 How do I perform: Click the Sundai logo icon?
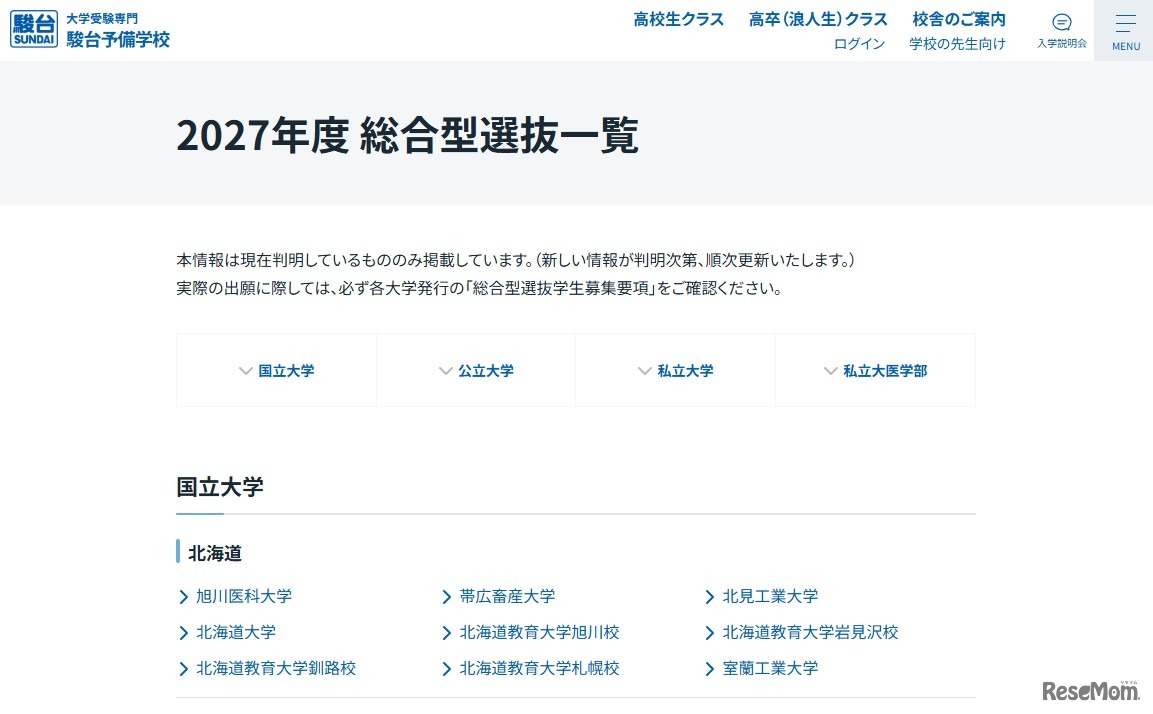pyautogui.click(x=34, y=29)
